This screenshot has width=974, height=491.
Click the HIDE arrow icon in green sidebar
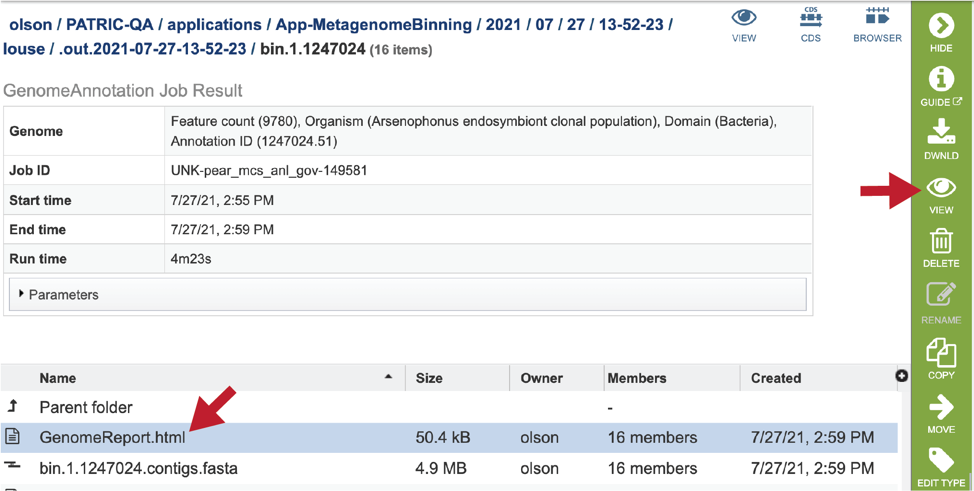(941, 26)
